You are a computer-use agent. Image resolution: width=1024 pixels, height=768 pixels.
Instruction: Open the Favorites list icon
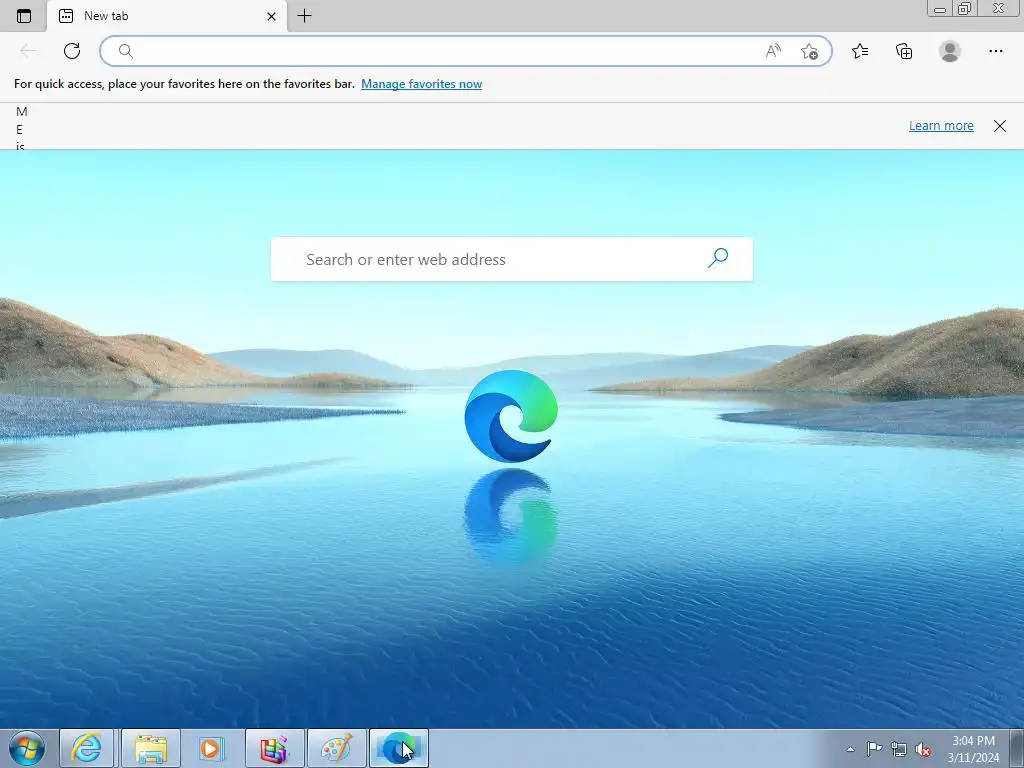860,51
